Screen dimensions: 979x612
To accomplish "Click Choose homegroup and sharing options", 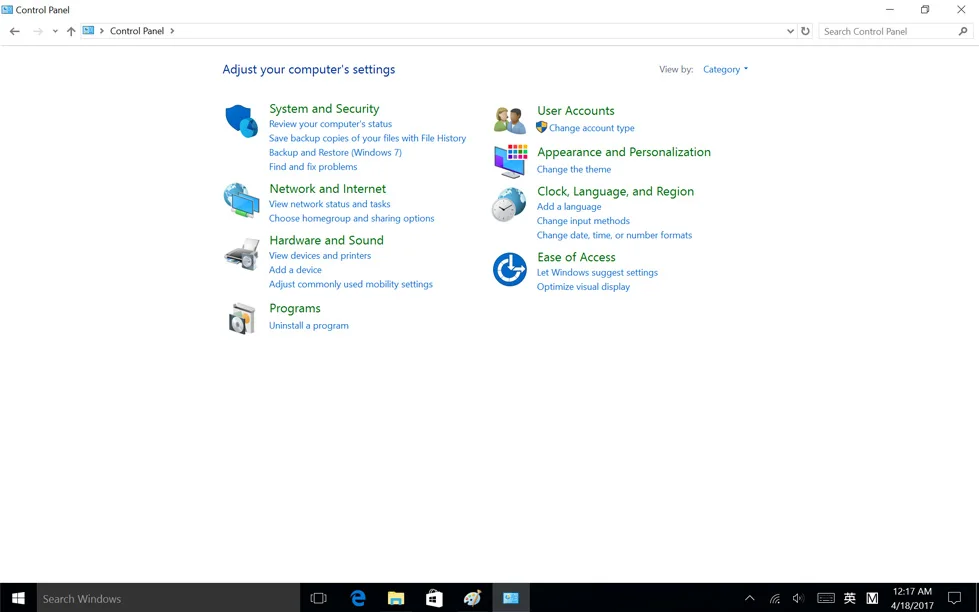I will click(x=352, y=218).
